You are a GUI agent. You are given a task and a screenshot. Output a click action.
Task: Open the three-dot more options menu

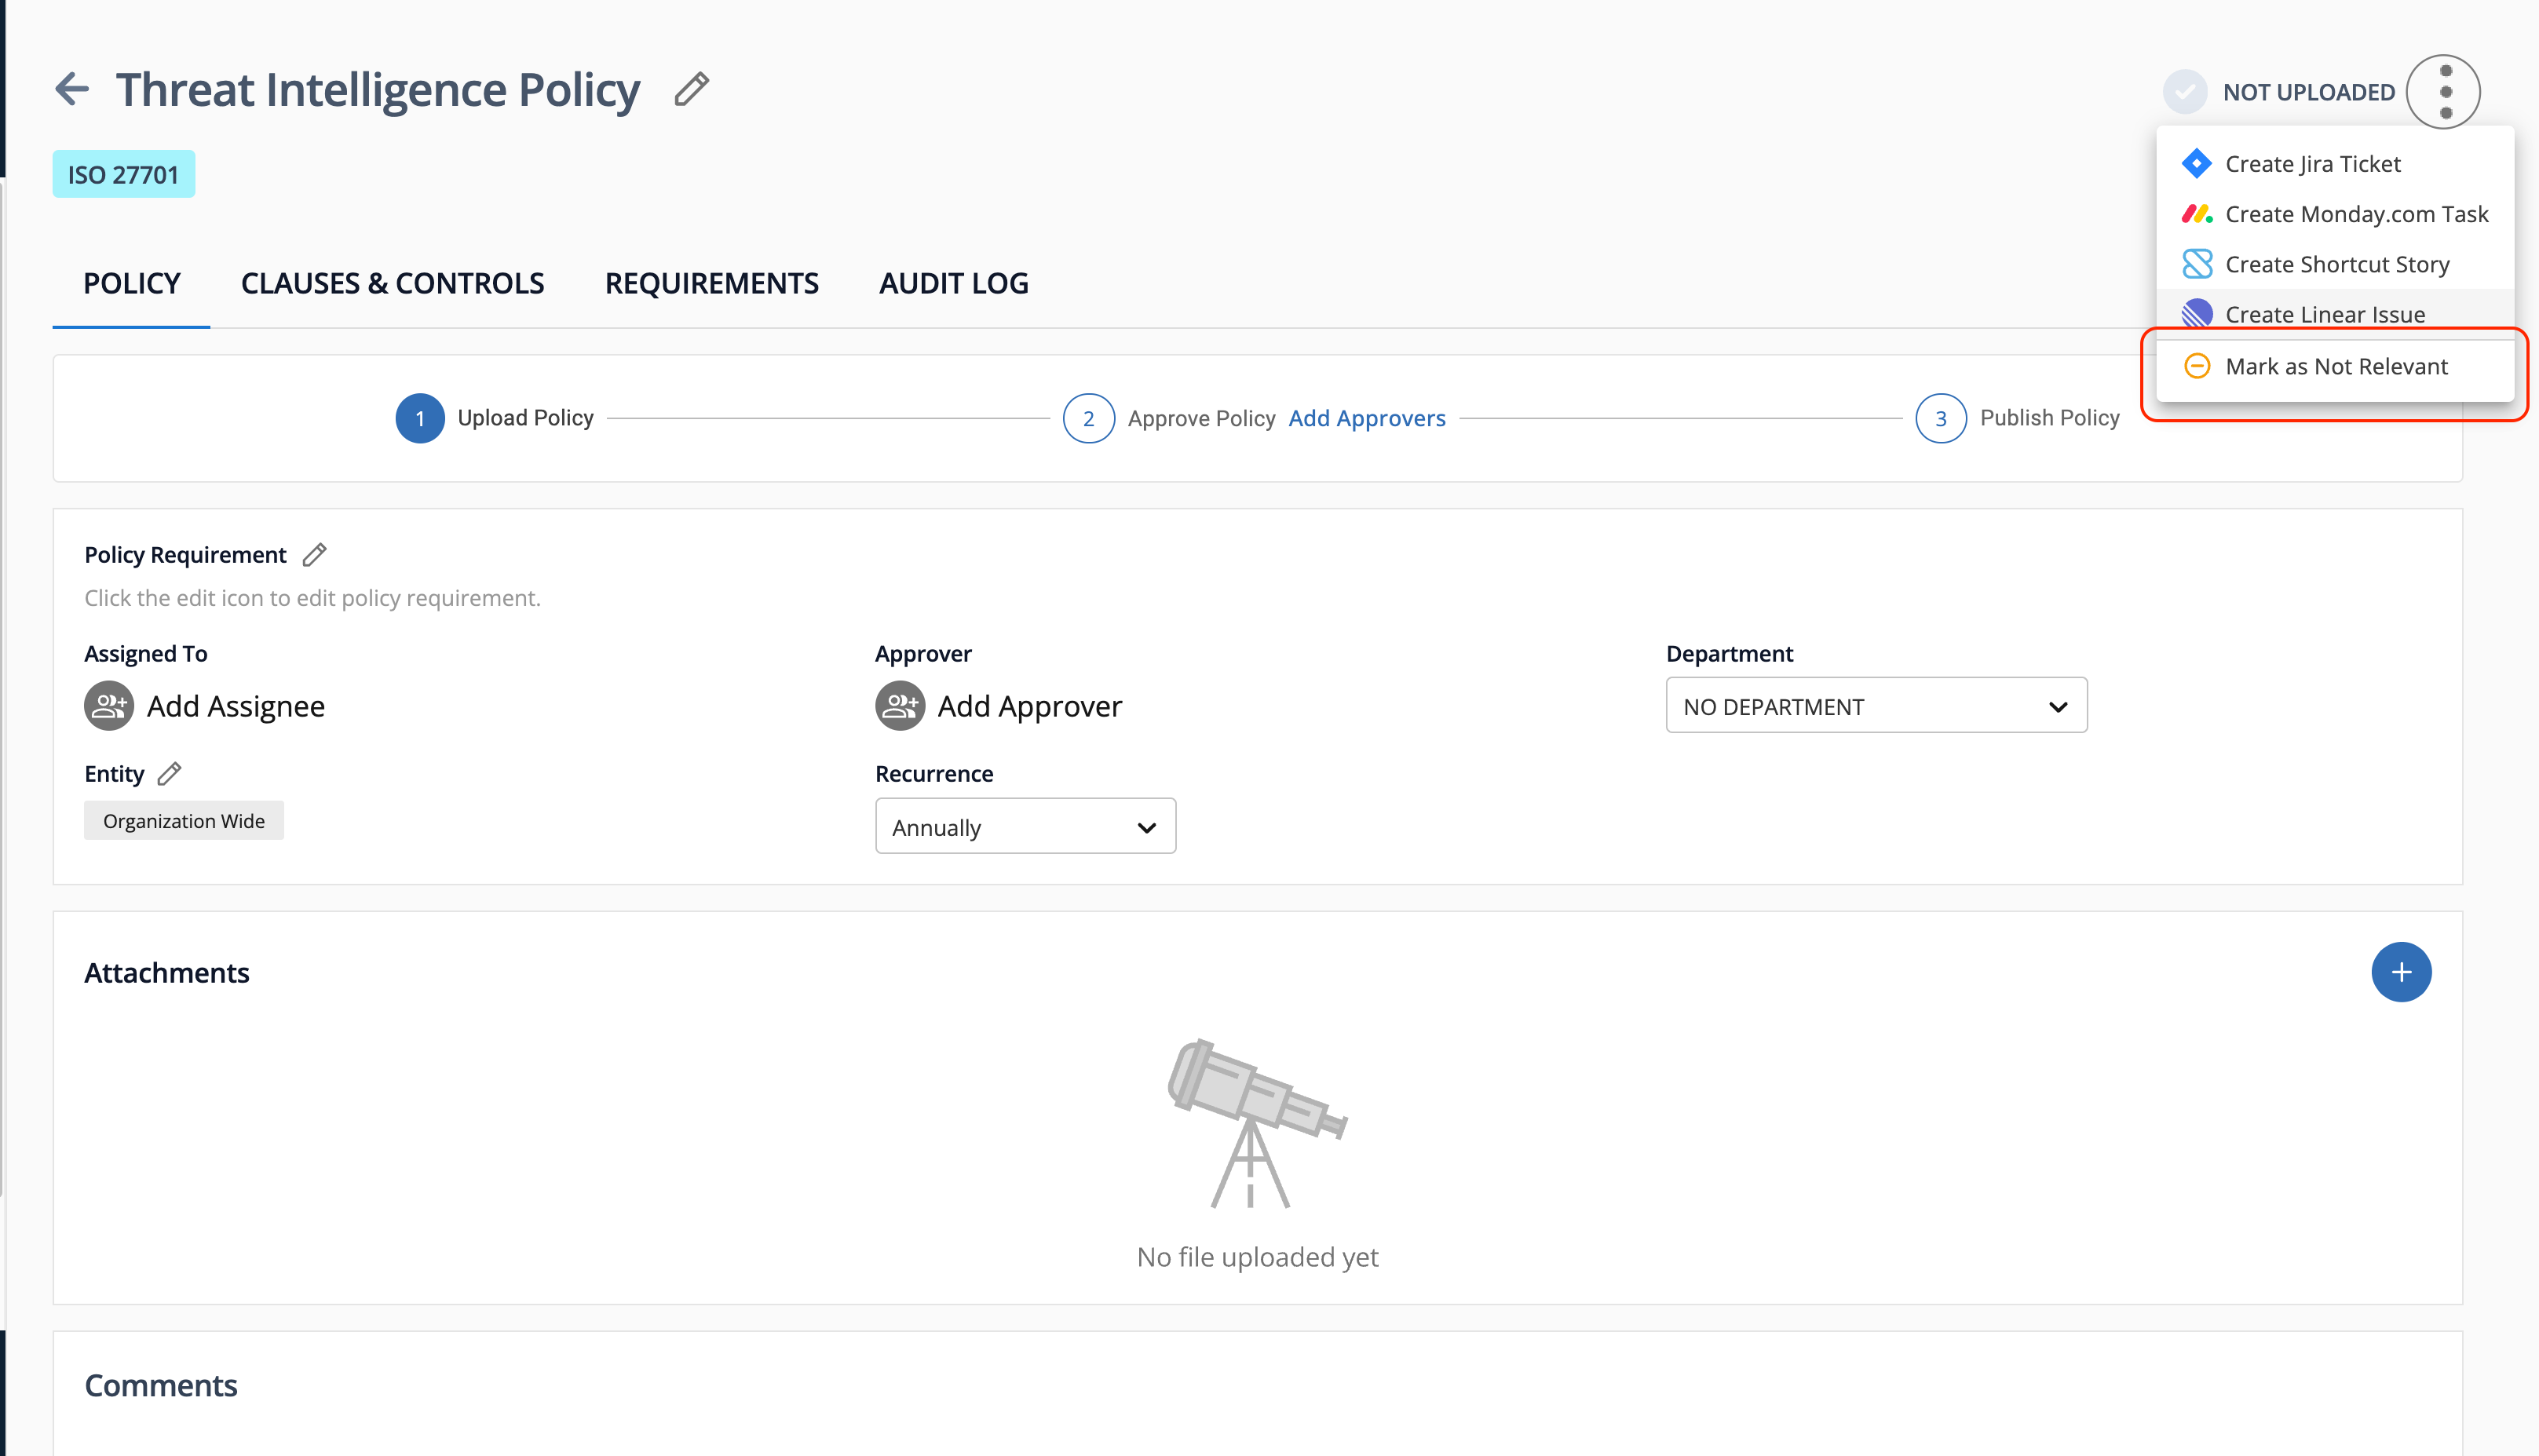click(2444, 91)
